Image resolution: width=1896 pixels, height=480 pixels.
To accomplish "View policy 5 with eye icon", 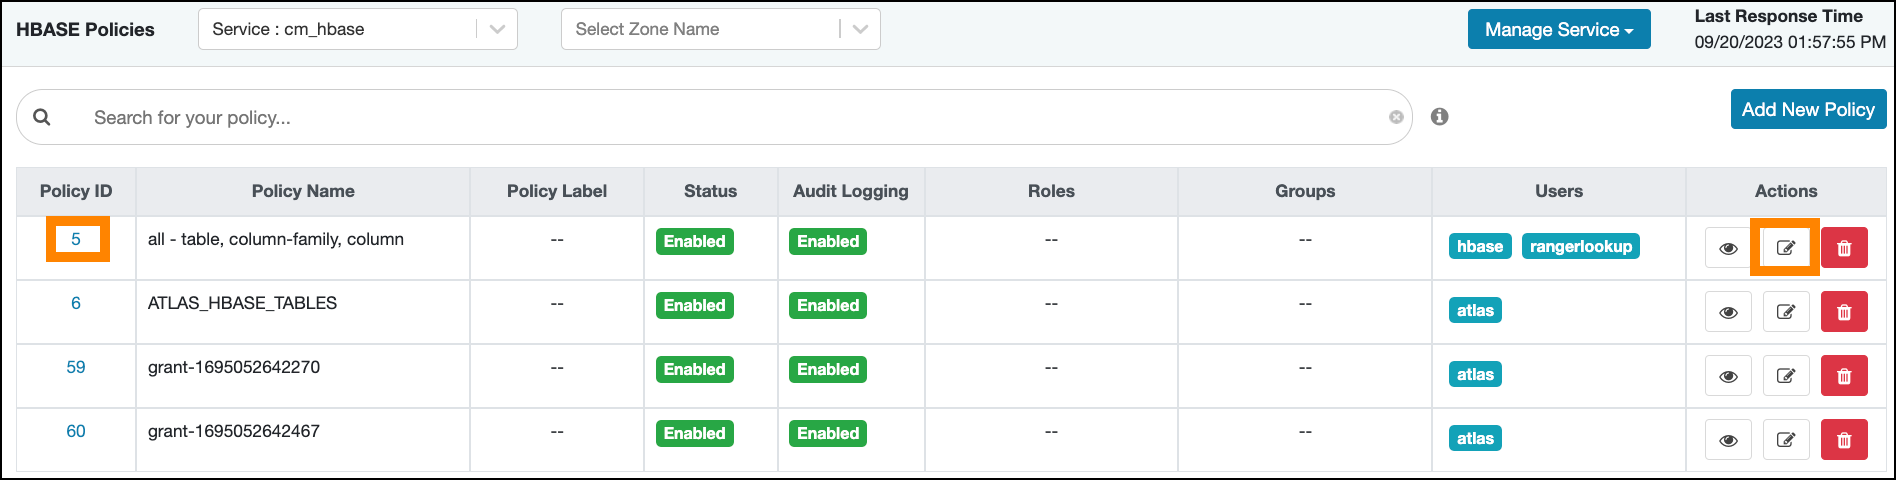I will click(x=1727, y=248).
